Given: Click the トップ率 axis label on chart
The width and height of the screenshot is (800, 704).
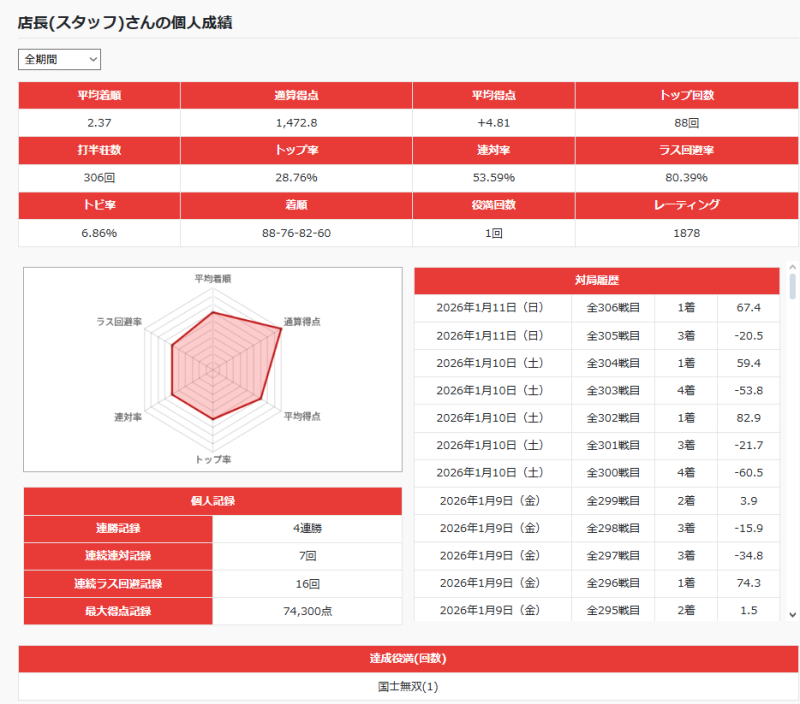Looking at the screenshot, I should [x=213, y=459].
